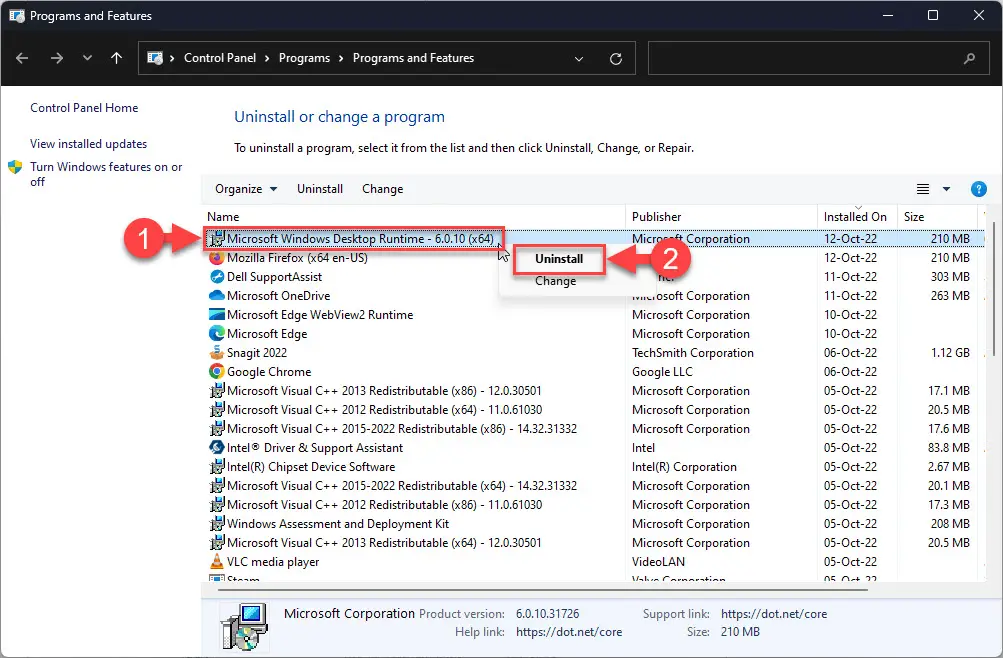
Task: Click the Control Panel search box
Action: tap(819, 58)
